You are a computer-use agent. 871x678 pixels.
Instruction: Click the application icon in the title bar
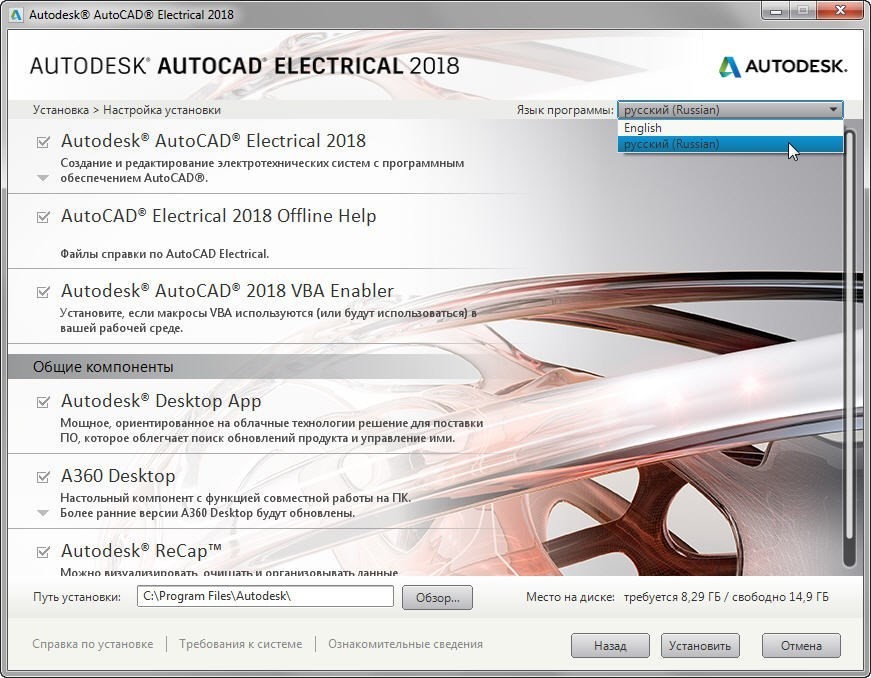[x=16, y=14]
